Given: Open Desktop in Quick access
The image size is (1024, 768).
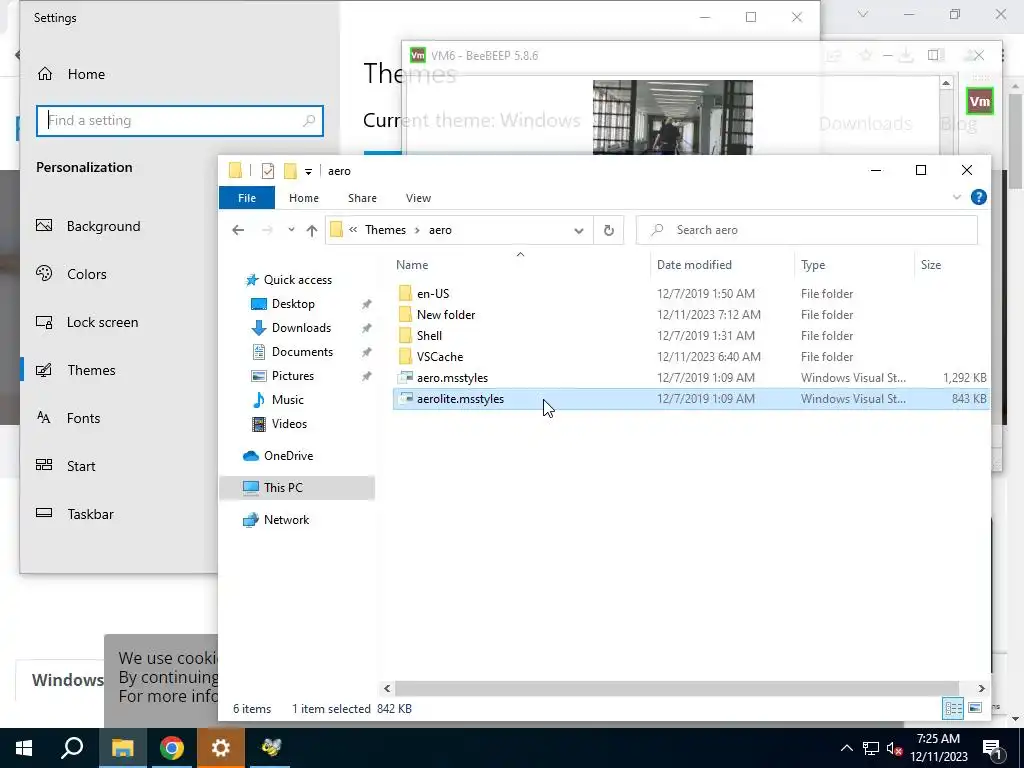Looking at the screenshot, I should pos(293,304).
